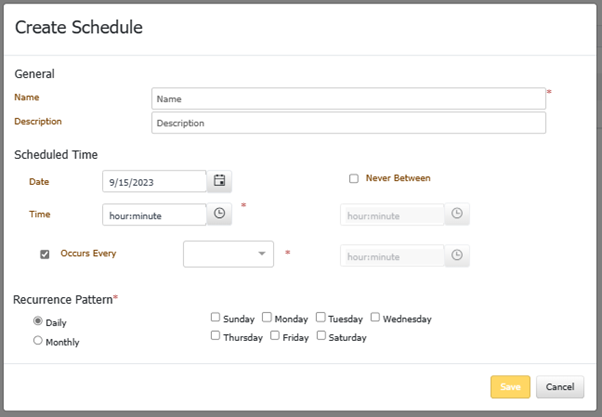Image resolution: width=602 pixels, height=417 pixels.
Task: Uncheck the Occurs Every checkbox
Action: click(45, 254)
